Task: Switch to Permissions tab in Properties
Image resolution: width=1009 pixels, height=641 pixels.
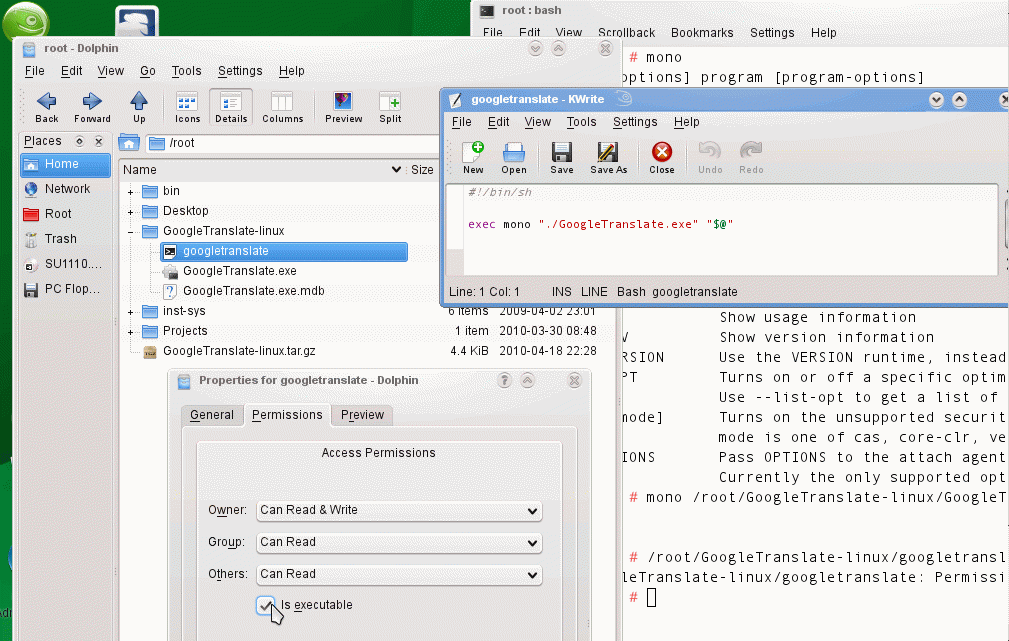Action: point(287,415)
